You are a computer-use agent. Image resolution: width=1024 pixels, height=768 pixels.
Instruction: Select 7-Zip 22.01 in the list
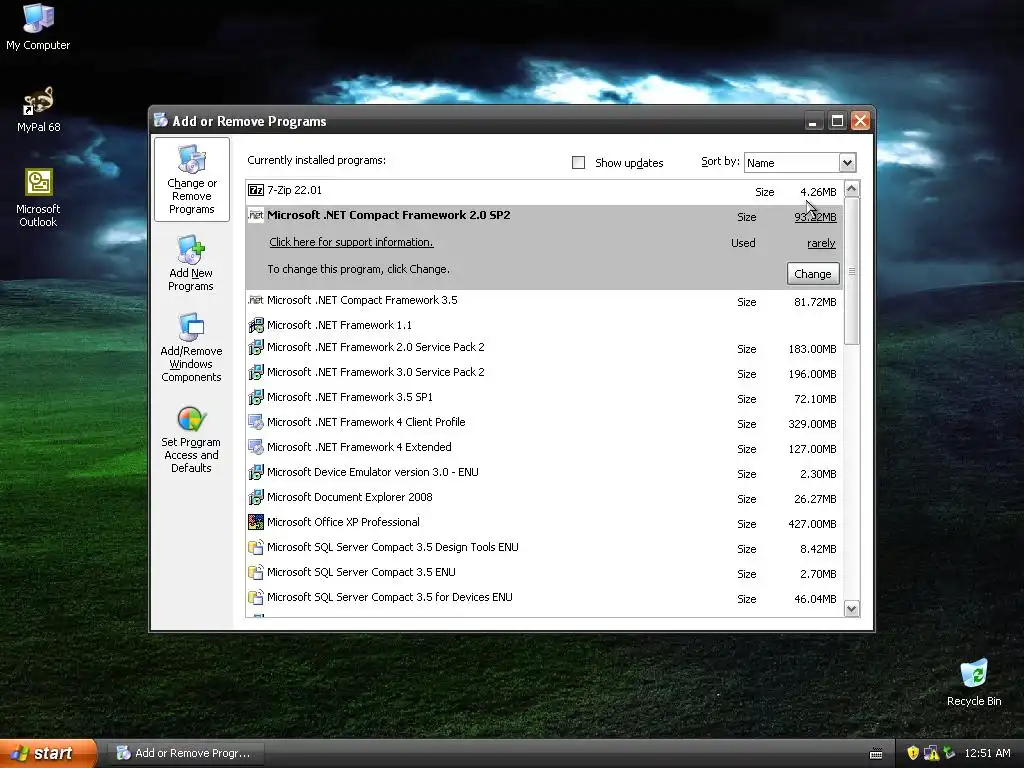[544, 191]
